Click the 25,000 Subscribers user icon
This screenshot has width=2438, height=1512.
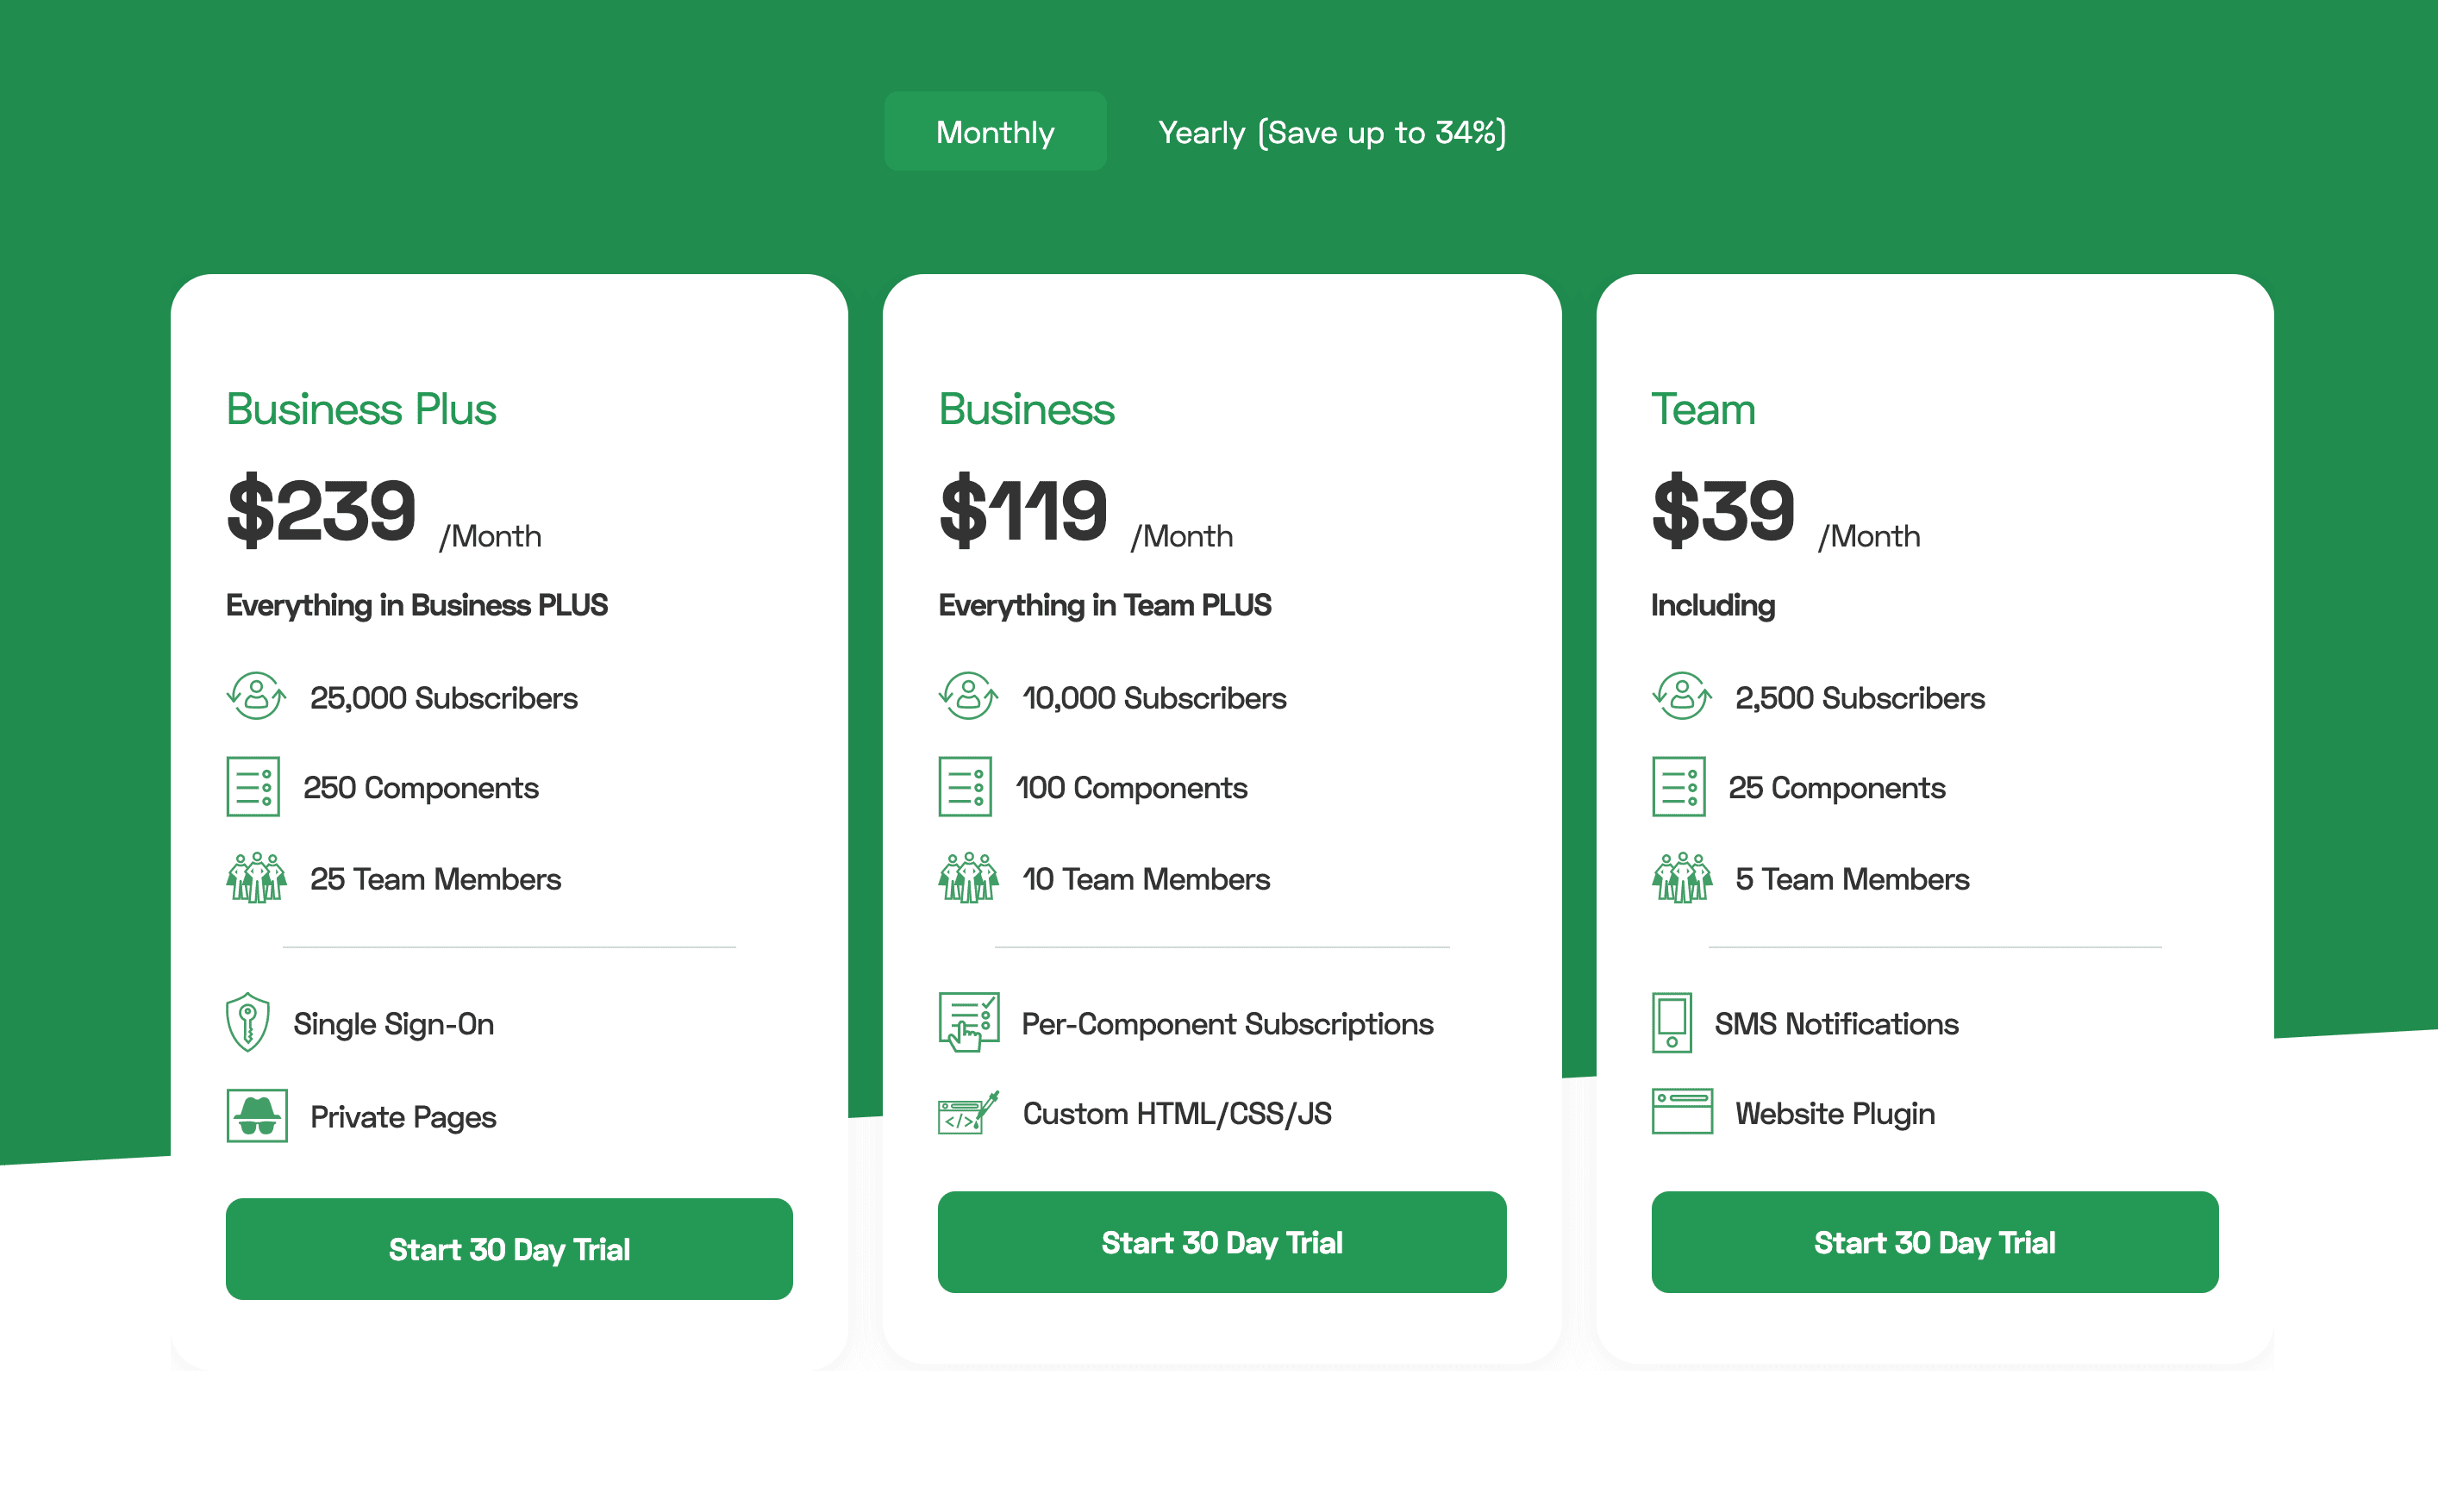pyautogui.click(x=256, y=695)
